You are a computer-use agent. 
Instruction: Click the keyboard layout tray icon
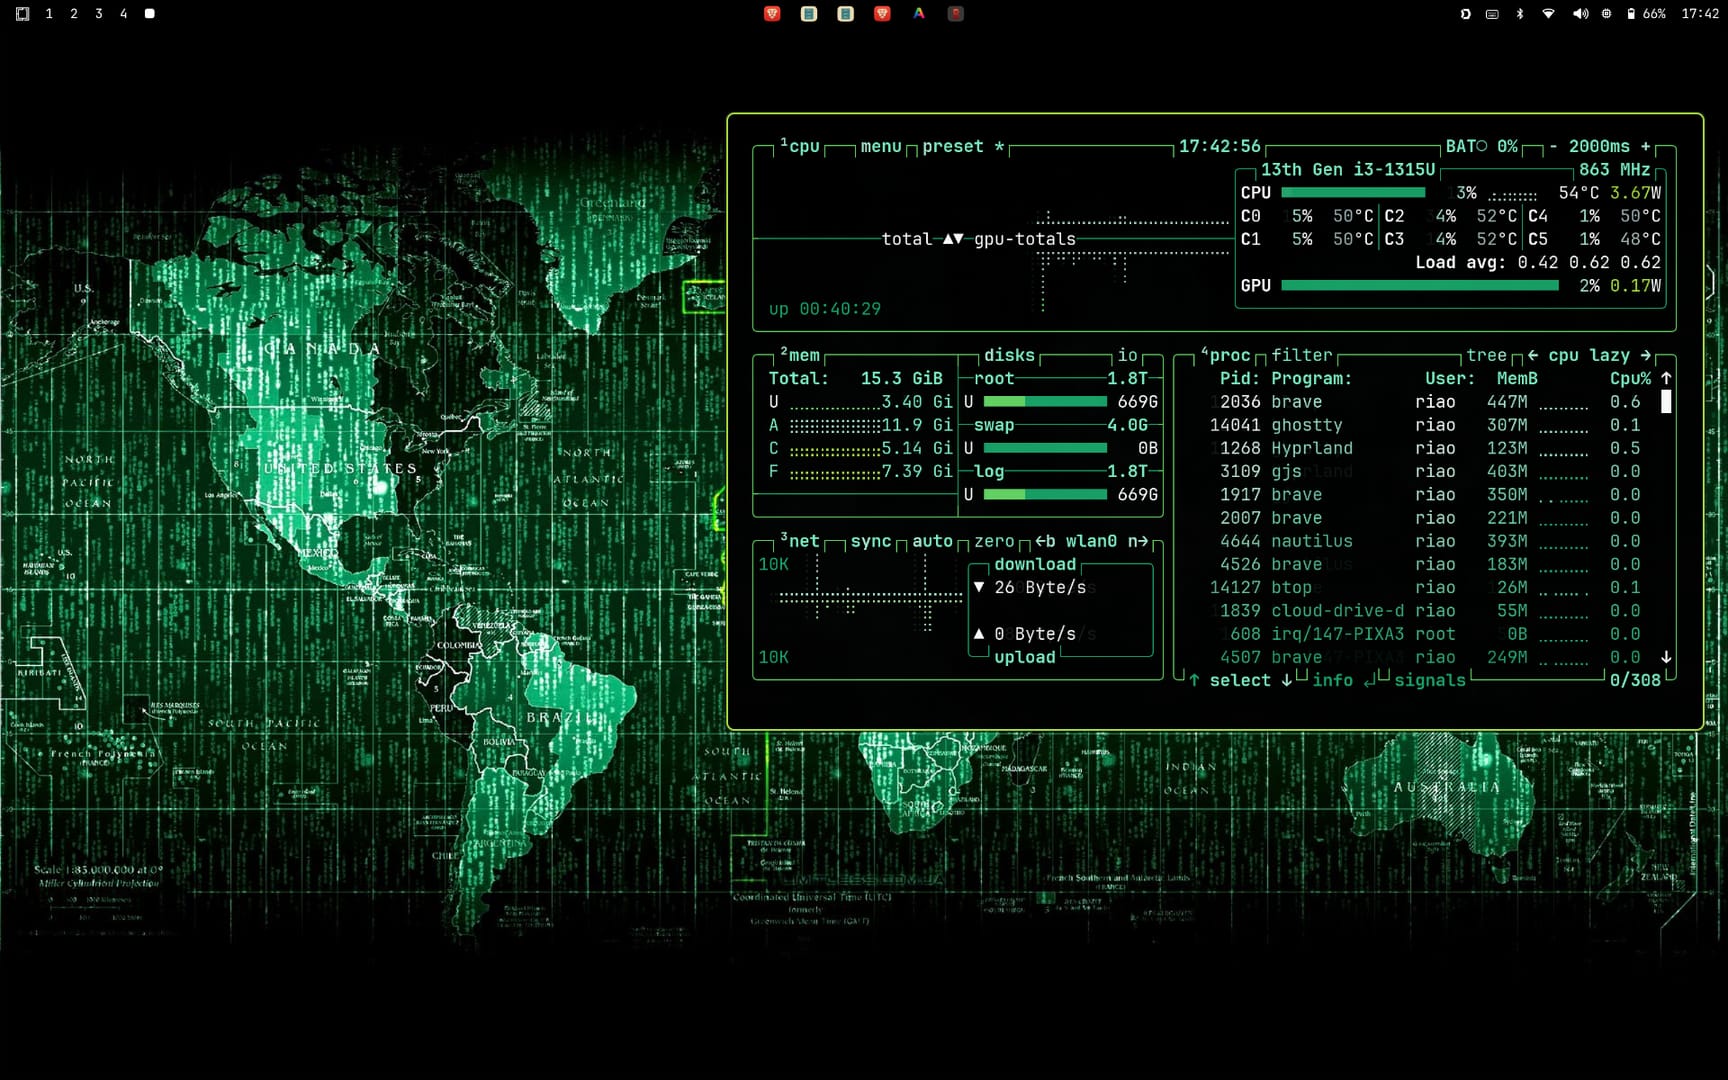pyautogui.click(x=1492, y=14)
